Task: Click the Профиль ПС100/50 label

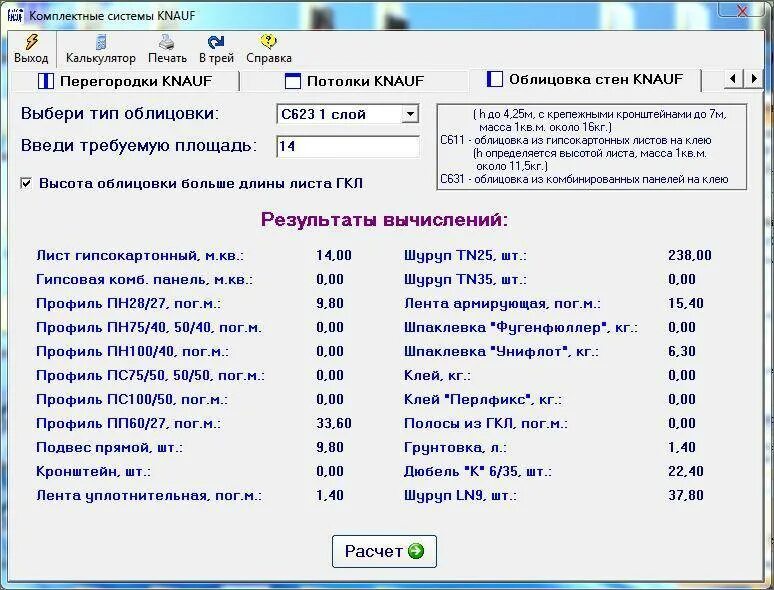Action: 132,399
